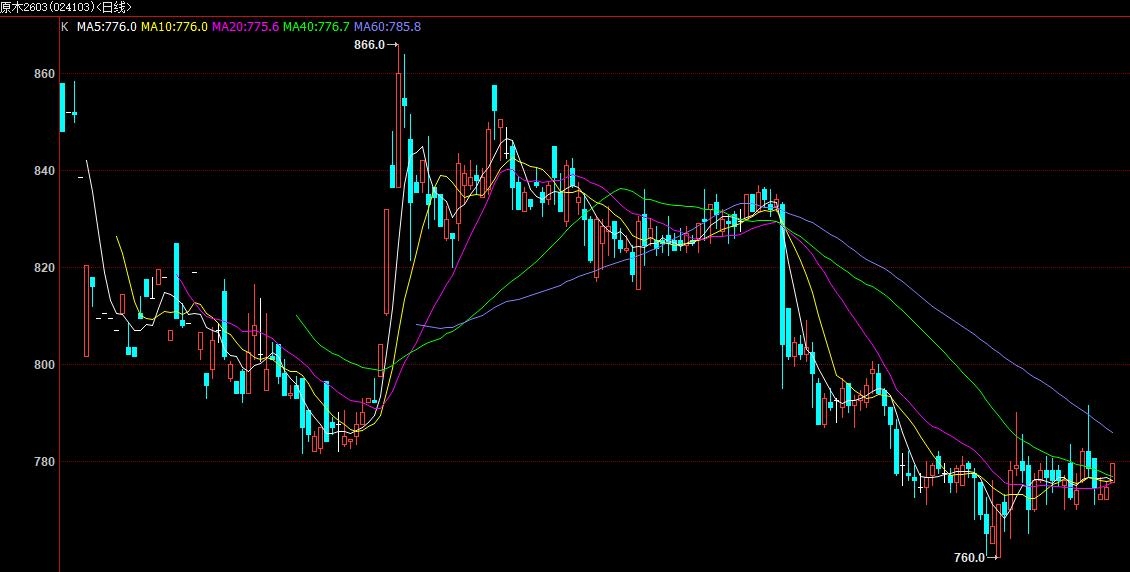Click the lowest candle just above the 760.0 marker
The width and height of the screenshot is (1130, 572).
[995, 535]
